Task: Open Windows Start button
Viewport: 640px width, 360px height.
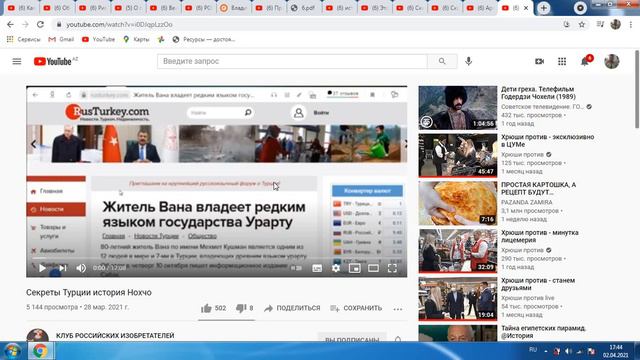Action: [12, 351]
